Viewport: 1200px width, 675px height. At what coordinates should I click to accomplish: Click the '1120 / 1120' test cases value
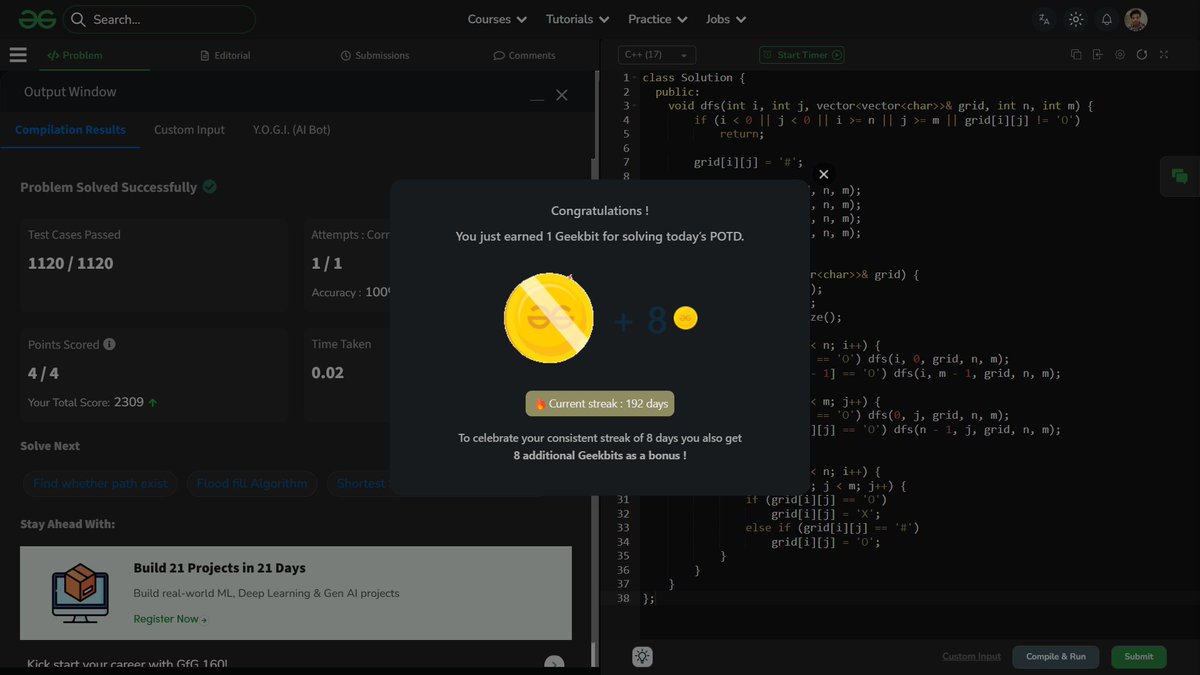[x=70, y=263]
